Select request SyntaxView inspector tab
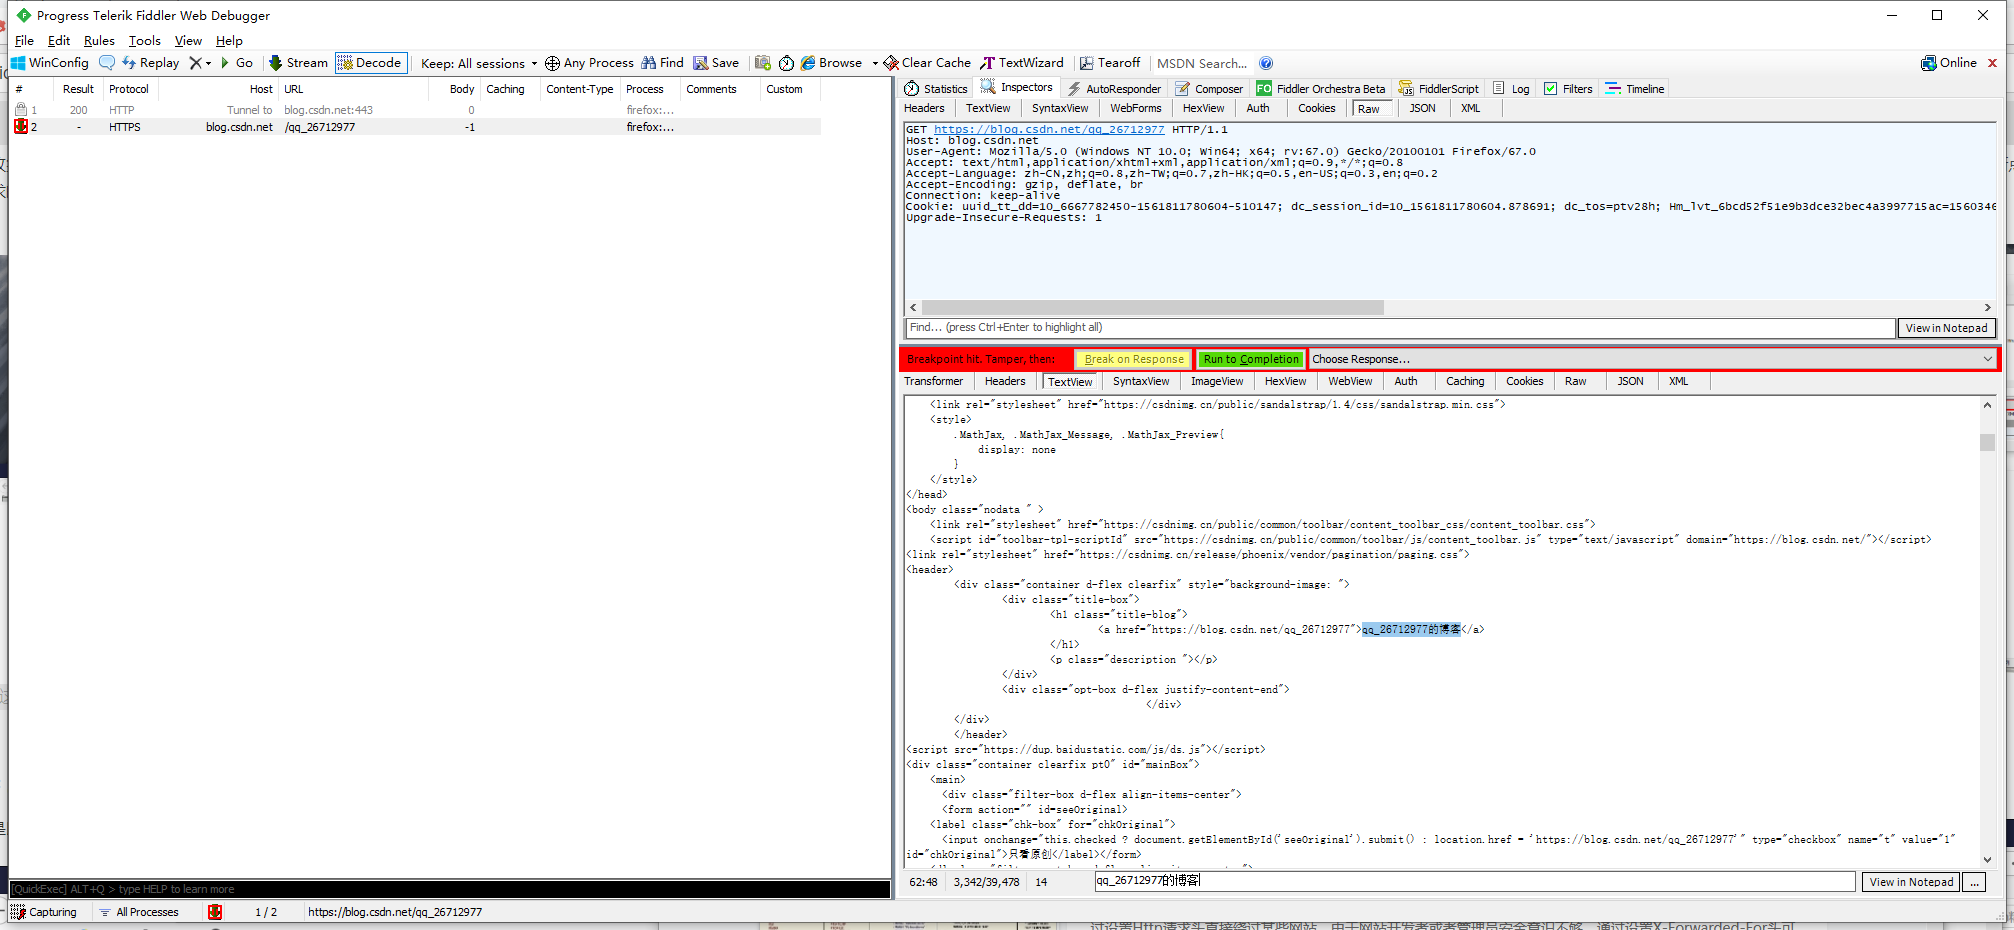Viewport: 2014px width, 930px height. pyautogui.click(x=1060, y=109)
